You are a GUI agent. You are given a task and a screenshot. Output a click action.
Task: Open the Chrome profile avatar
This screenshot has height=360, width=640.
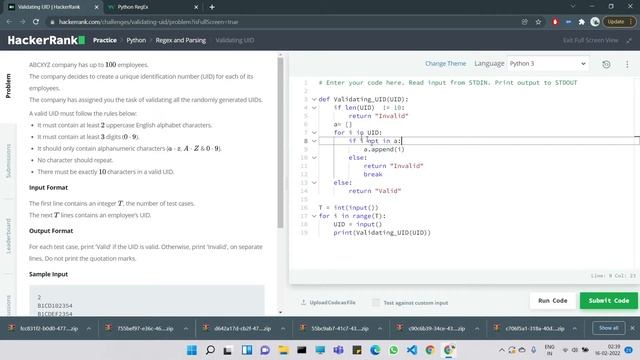point(595,22)
